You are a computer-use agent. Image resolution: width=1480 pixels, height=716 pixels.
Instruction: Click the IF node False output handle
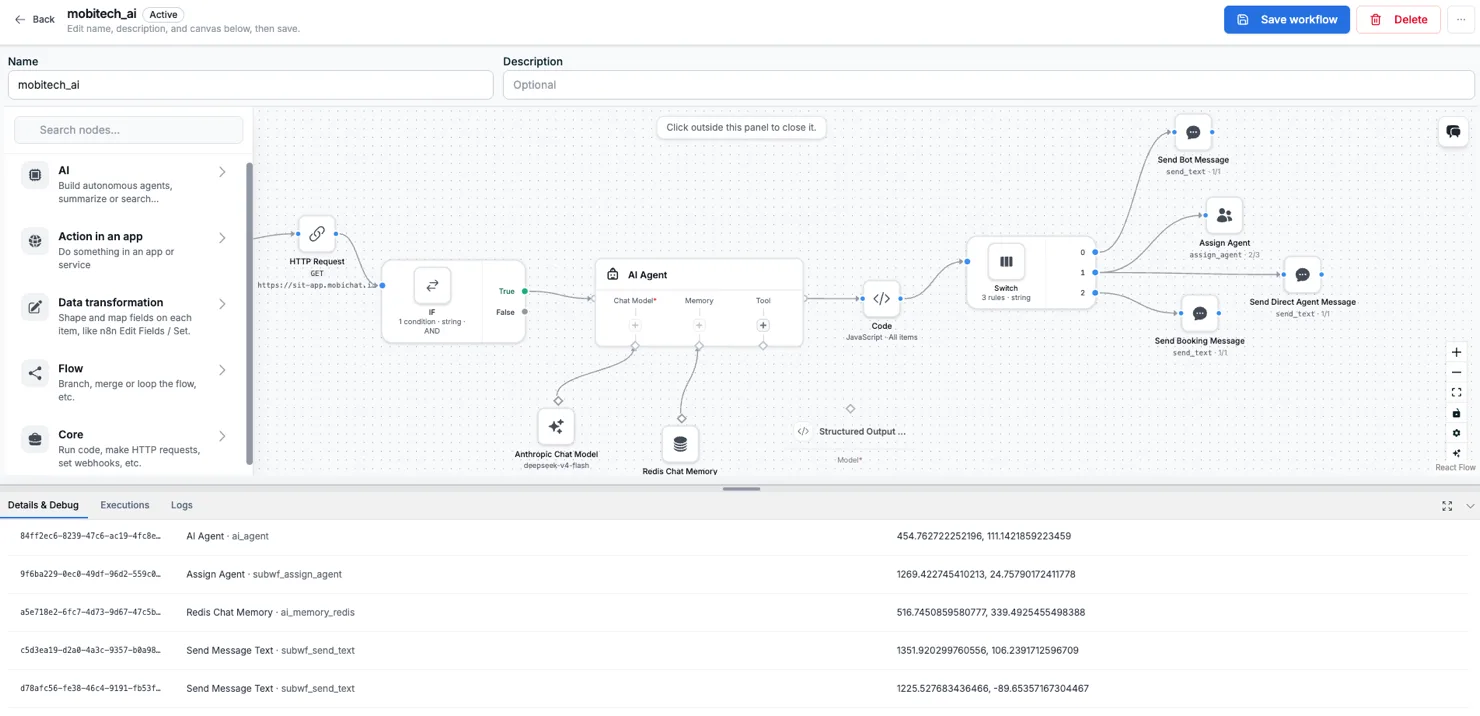tap(525, 312)
